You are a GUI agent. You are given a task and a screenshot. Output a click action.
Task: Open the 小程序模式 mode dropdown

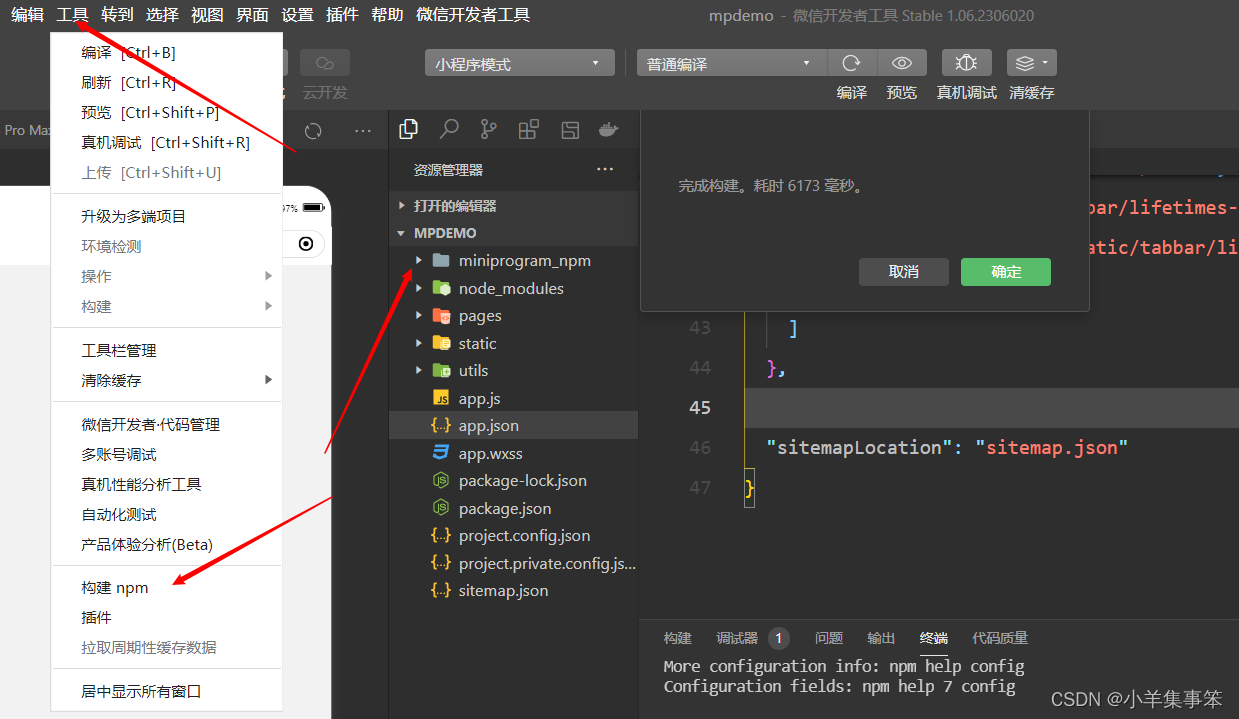519,64
